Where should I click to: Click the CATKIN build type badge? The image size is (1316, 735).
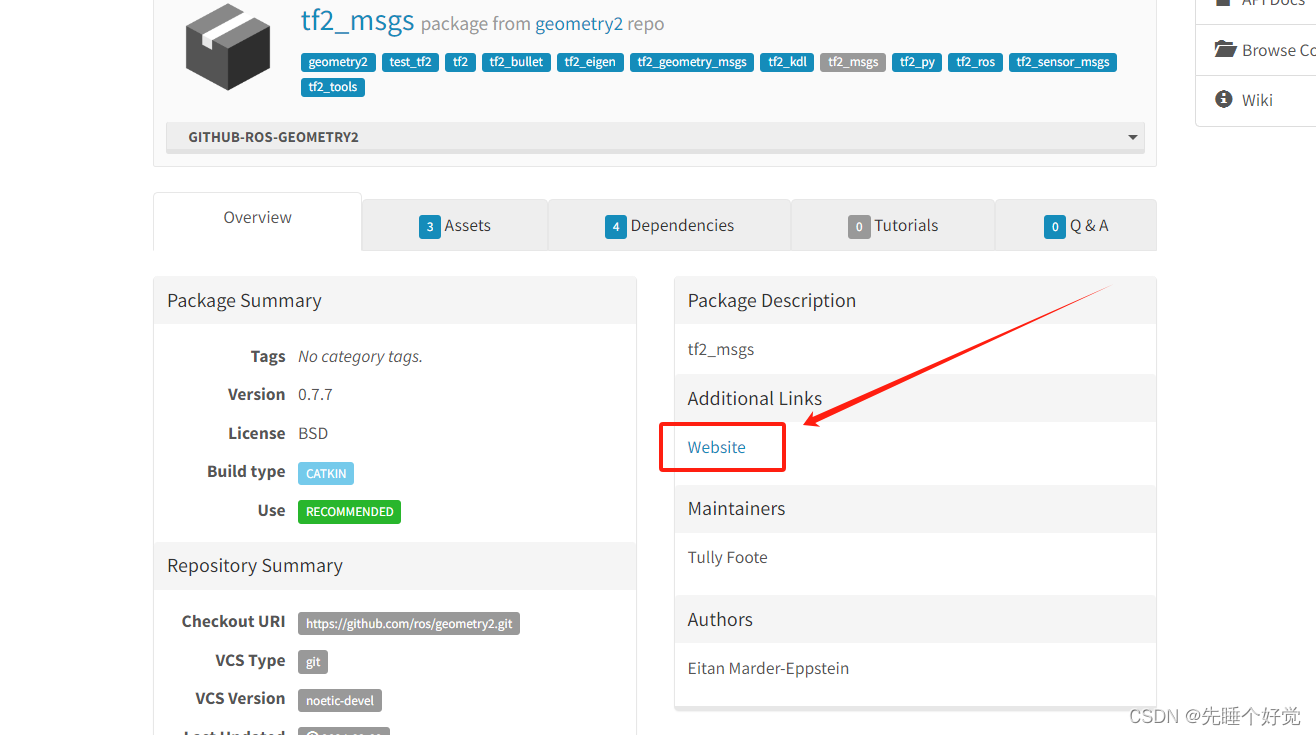pos(326,473)
